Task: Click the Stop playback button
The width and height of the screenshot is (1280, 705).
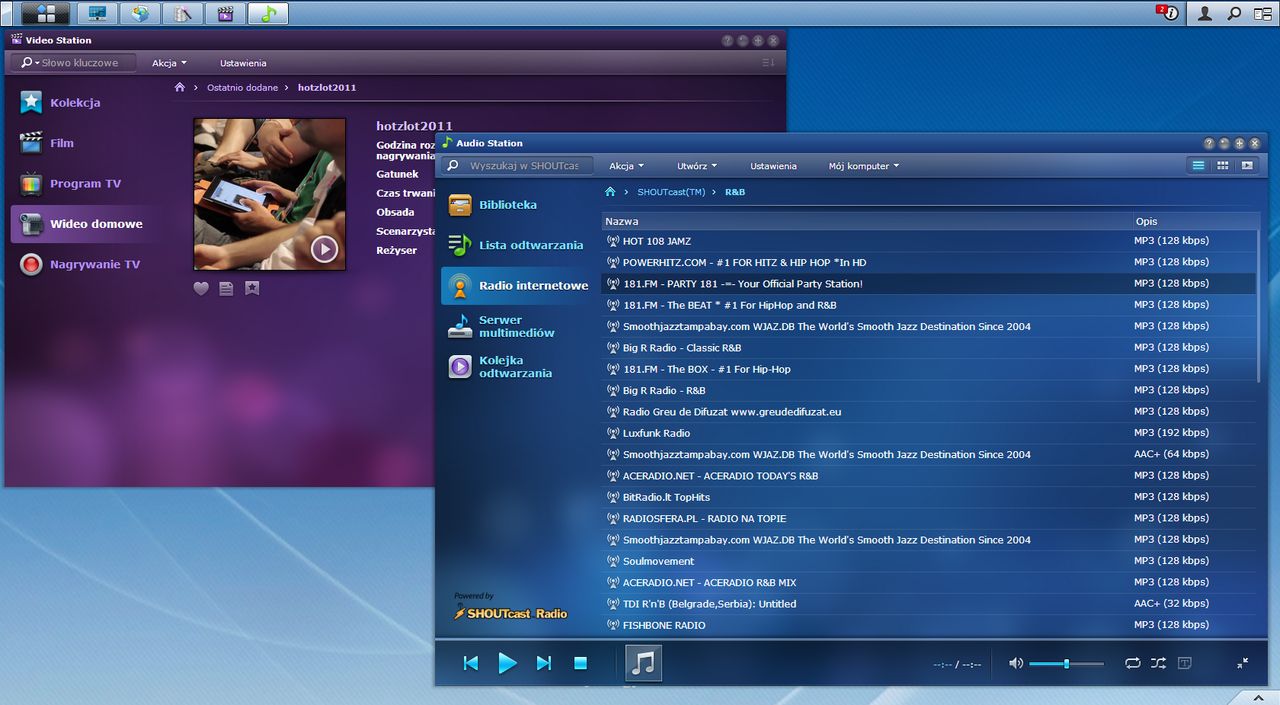Action: pyautogui.click(x=580, y=663)
